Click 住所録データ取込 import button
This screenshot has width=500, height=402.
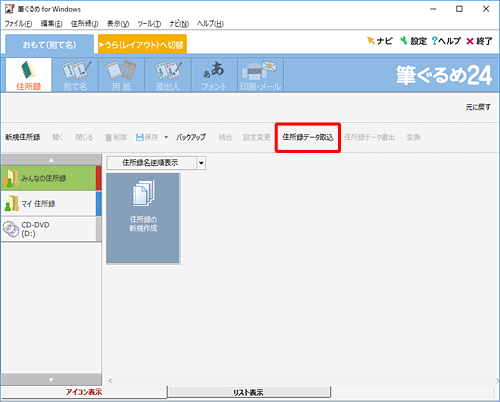308,137
